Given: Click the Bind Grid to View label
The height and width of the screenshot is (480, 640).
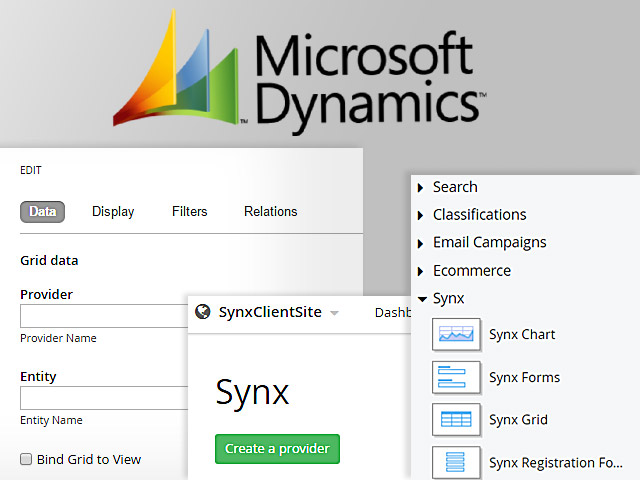Looking at the screenshot, I should point(89,460).
